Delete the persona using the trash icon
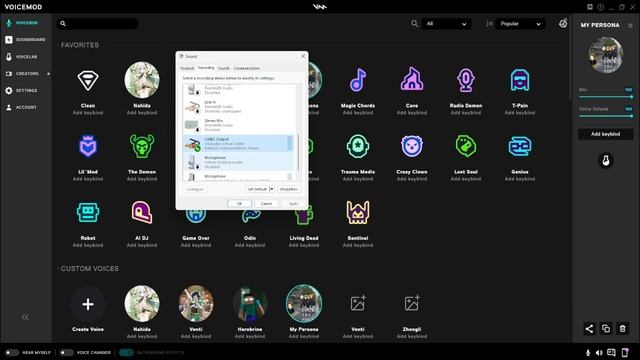This screenshot has height=360, width=640. 622,329
